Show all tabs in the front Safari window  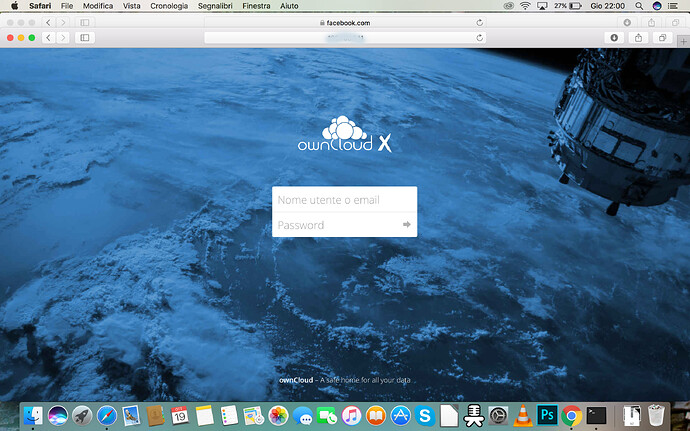point(662,38)
